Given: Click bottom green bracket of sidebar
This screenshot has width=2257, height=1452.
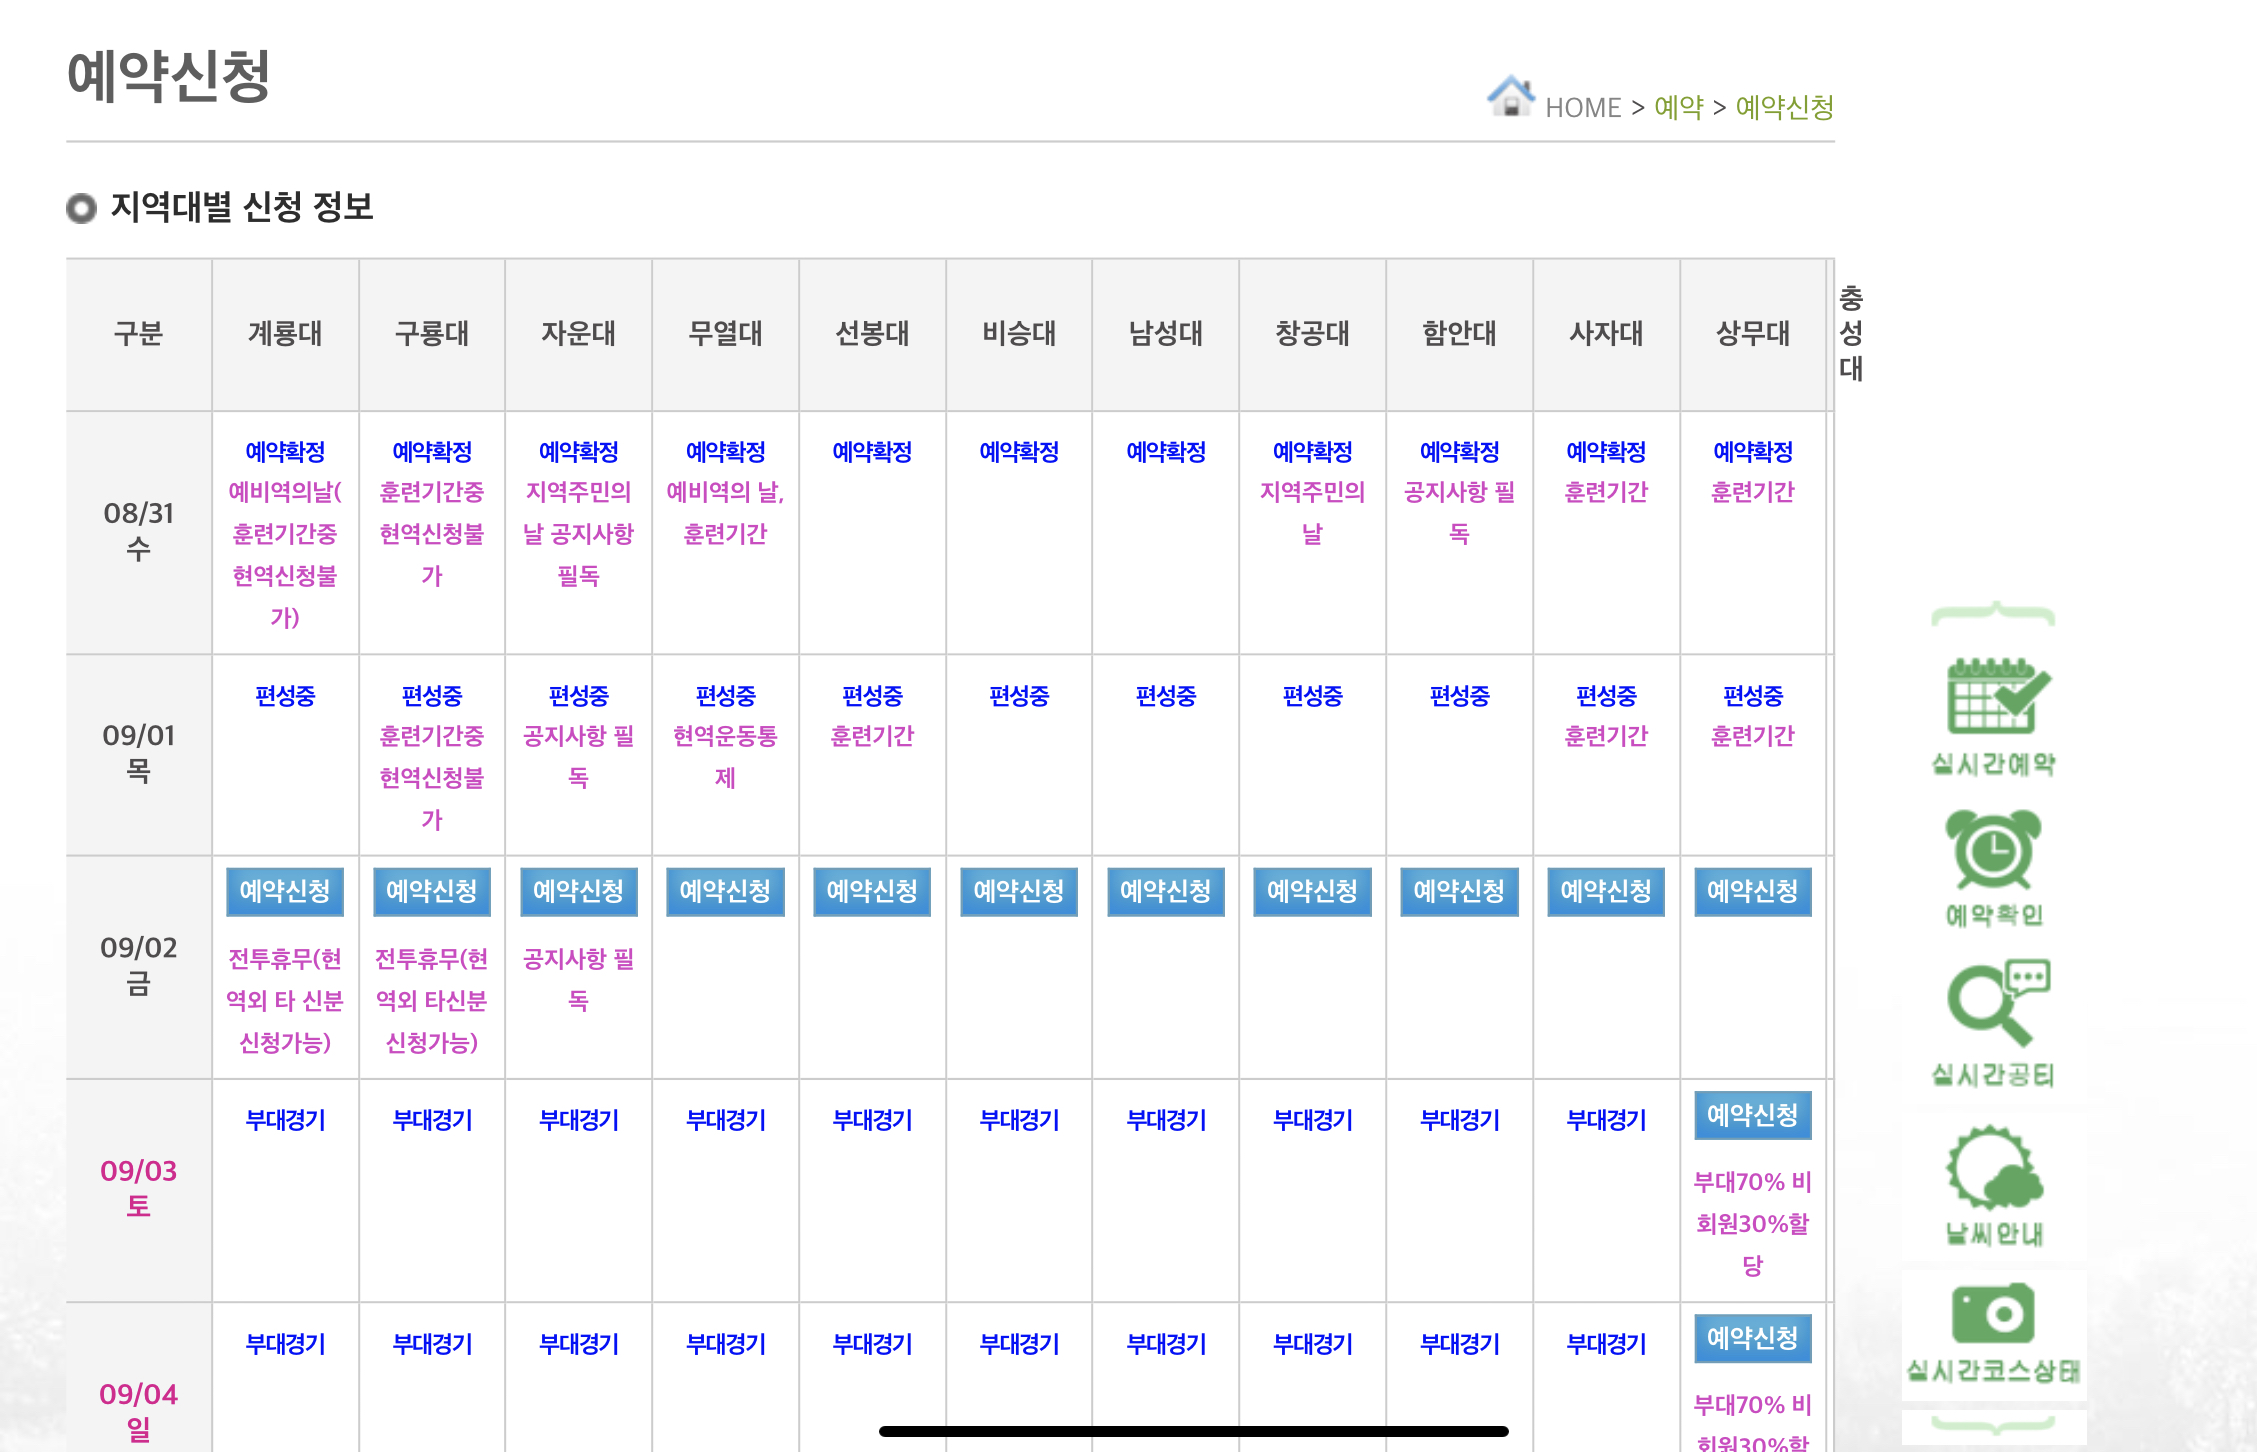Looking at the screenshot, I should click(x=1993, y=1424).
